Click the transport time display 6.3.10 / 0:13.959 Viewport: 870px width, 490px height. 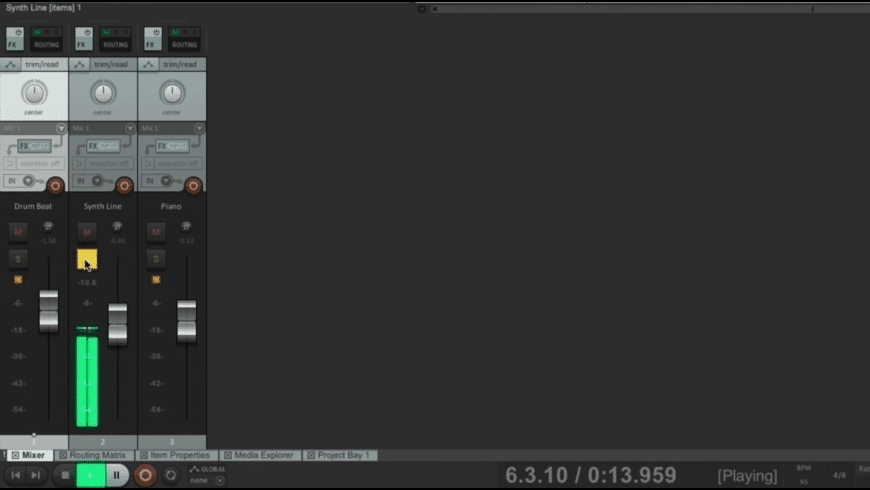tap(590, 476)
